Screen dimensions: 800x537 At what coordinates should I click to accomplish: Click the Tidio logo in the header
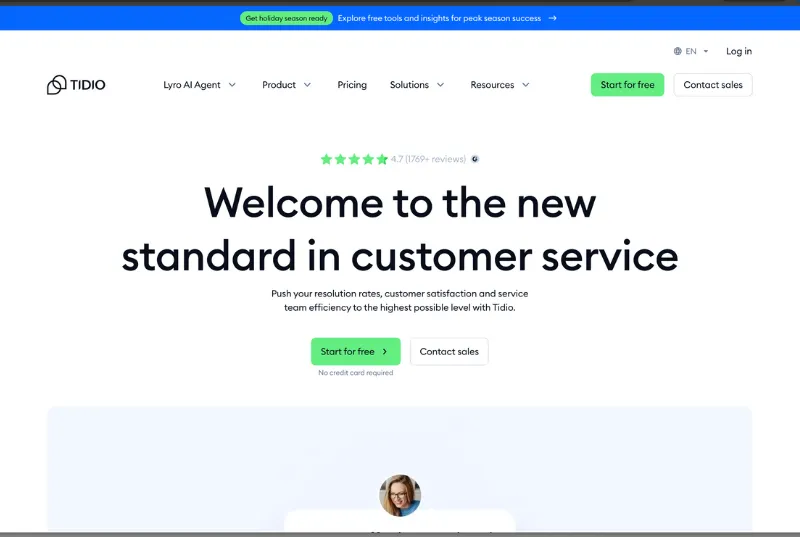click(x=76, y=85)
